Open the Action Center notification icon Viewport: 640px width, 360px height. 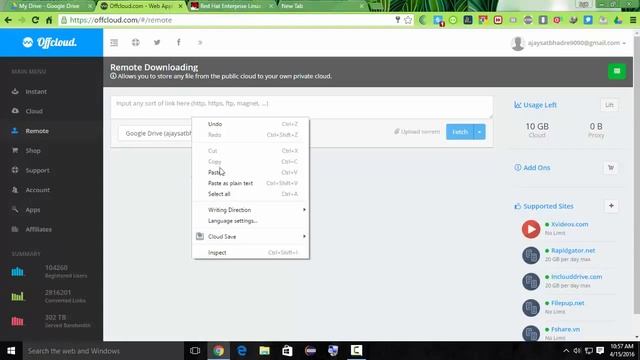[600, 351]
